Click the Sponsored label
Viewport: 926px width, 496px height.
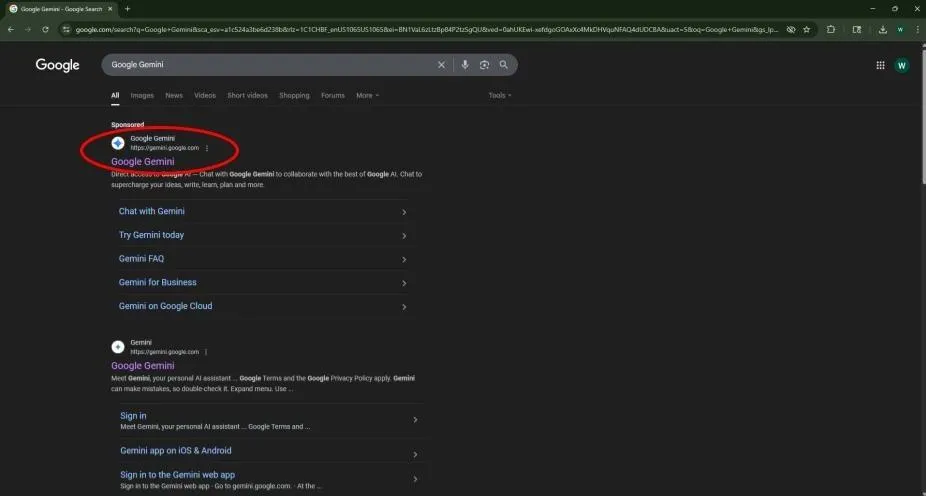128,125
